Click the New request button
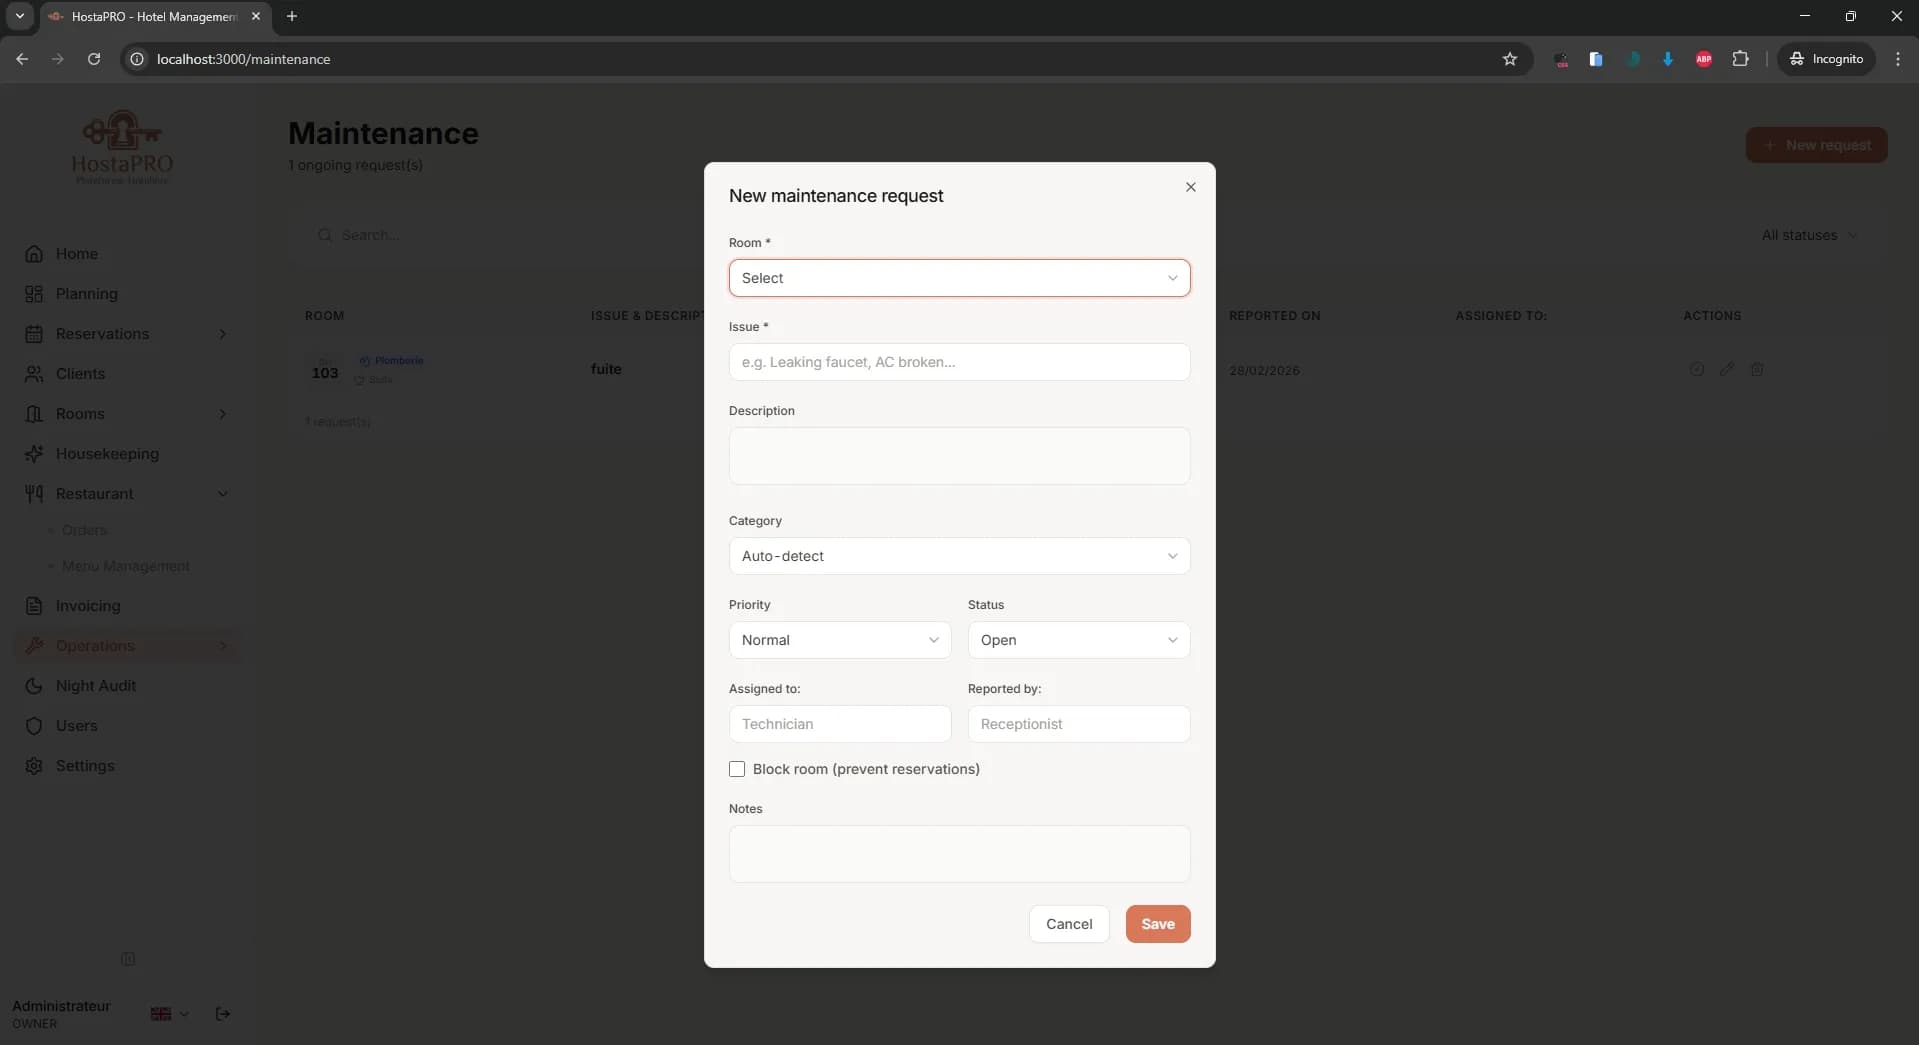The height and width of the screenshot is (1045, 1919). [1818, 145]
